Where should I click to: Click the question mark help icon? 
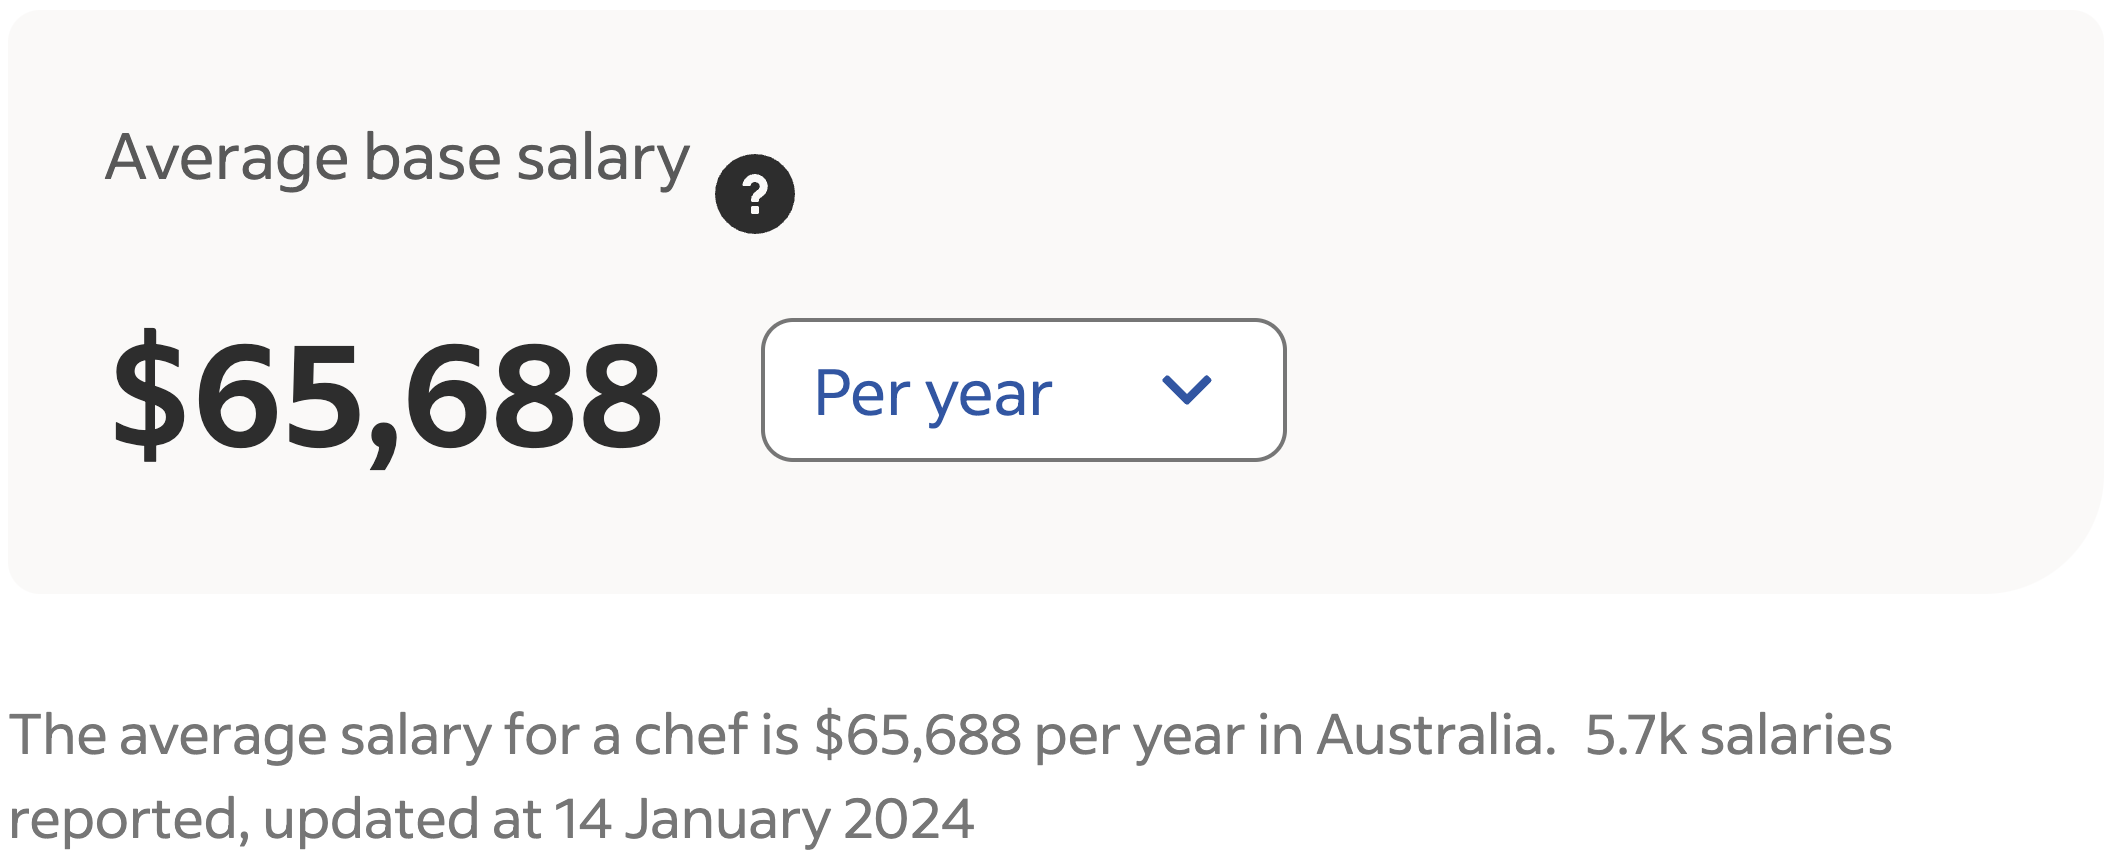(x=754, y=194)
